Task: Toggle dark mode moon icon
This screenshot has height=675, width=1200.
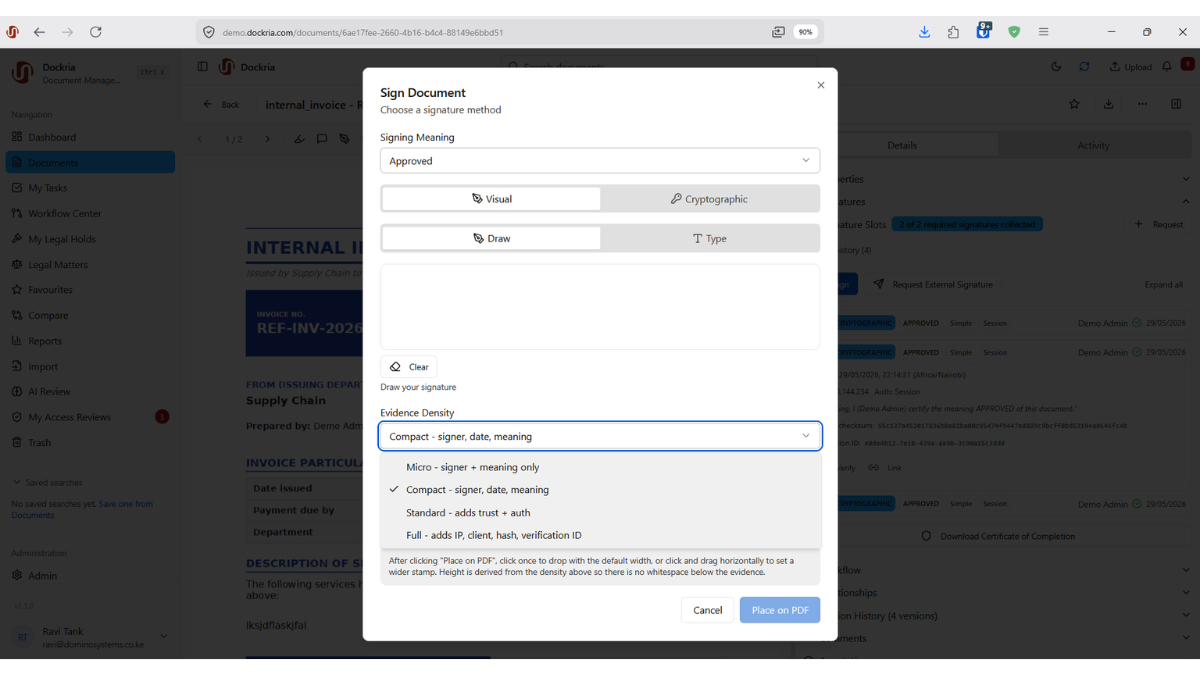Action: click(x=1057, y=67)
